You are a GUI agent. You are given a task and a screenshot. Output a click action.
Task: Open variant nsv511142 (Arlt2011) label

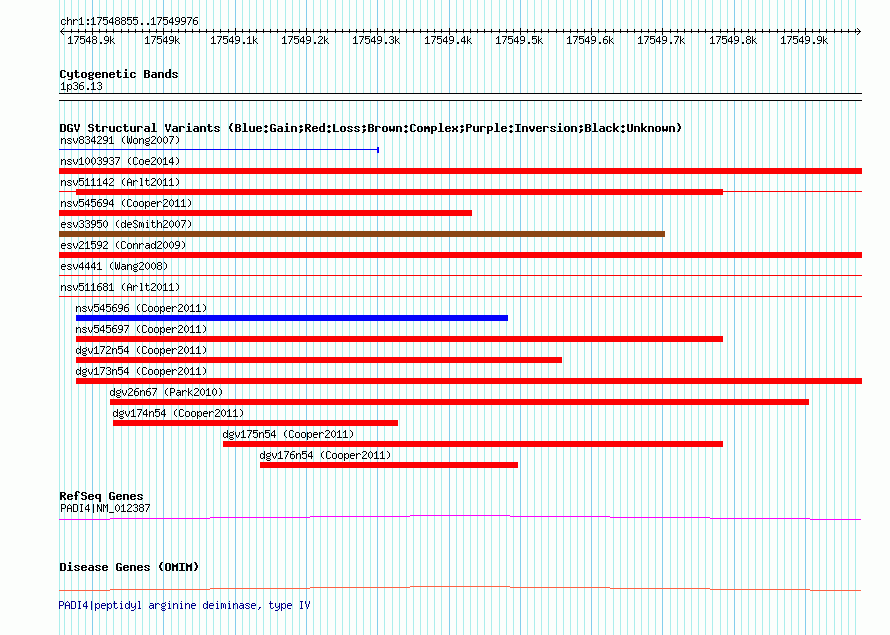pyautogui.click(x=120, y=182)
